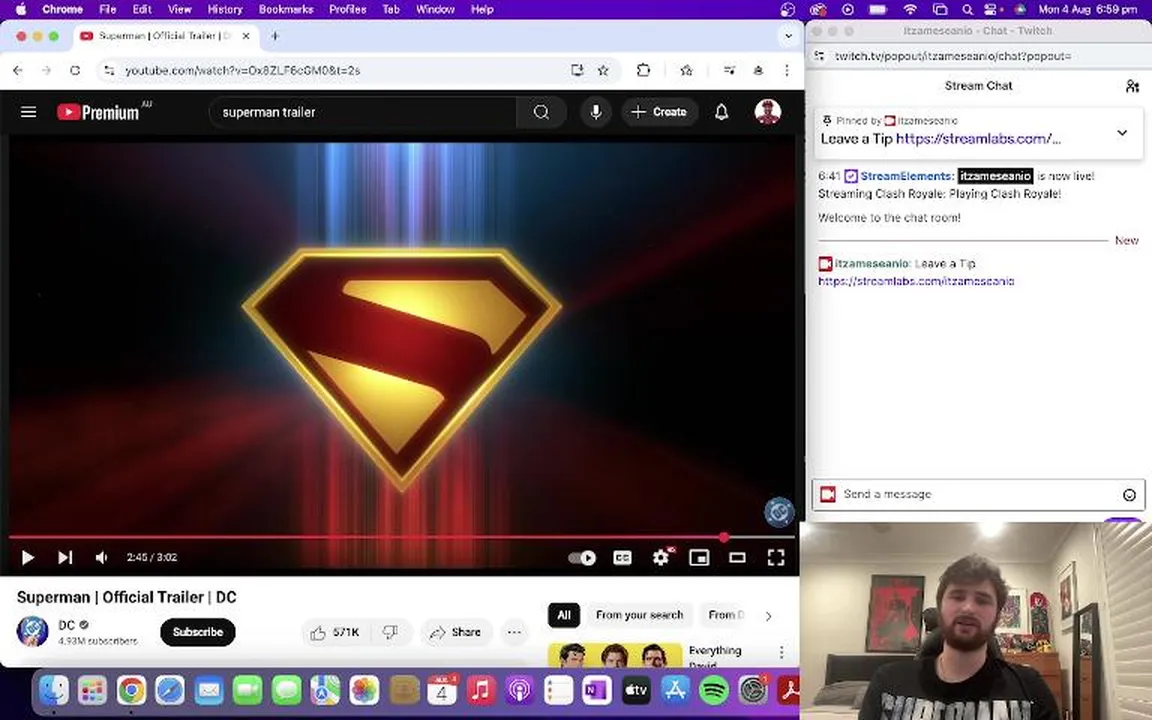This screenshot has width=1152, height=720.
Task: Select the All filter chip
Action: 564,616
